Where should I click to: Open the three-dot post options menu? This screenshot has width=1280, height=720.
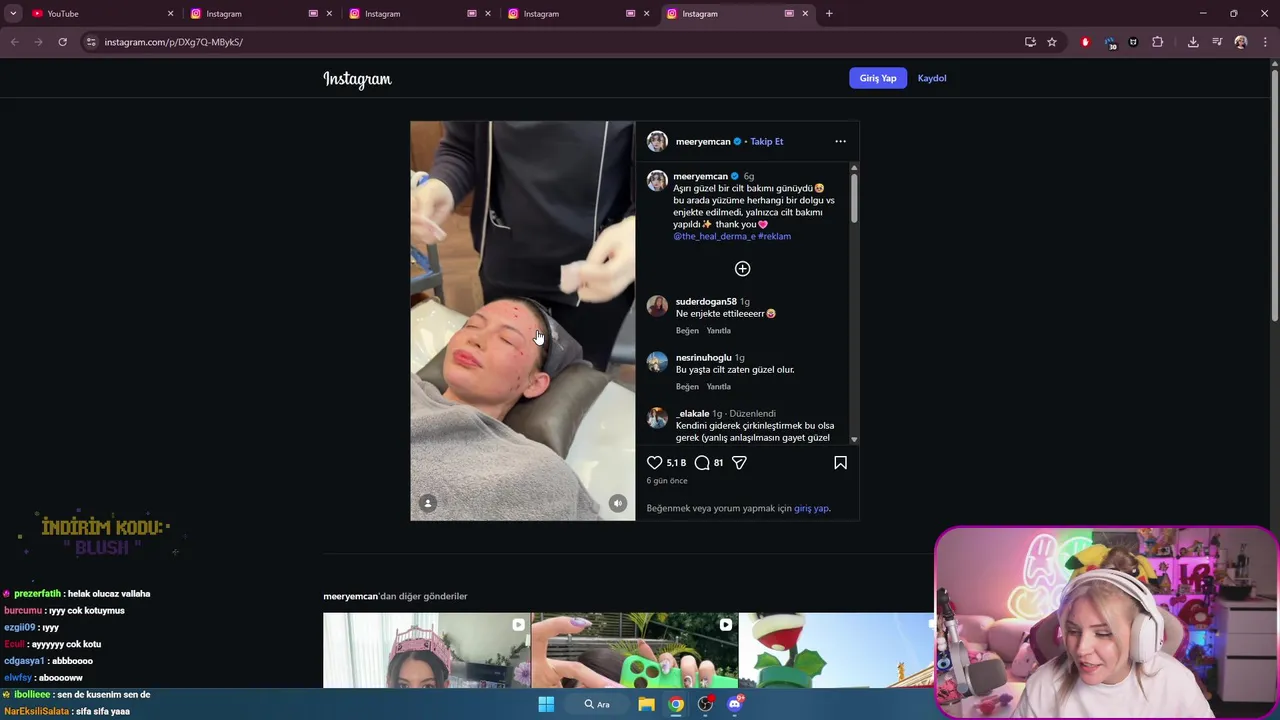840,141
